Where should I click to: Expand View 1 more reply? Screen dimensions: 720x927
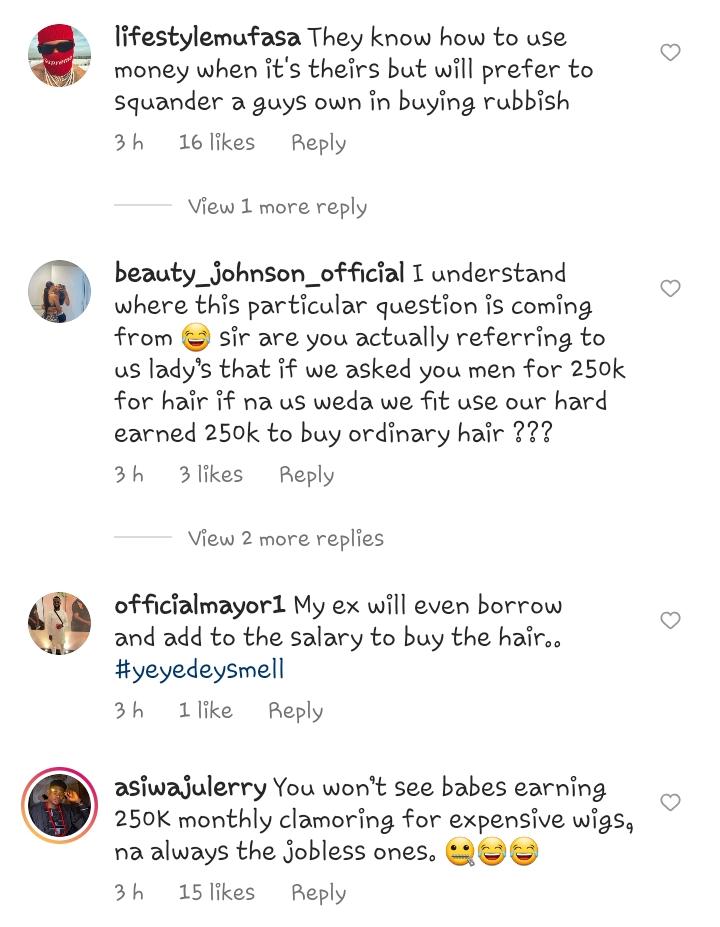coord(277,207)
